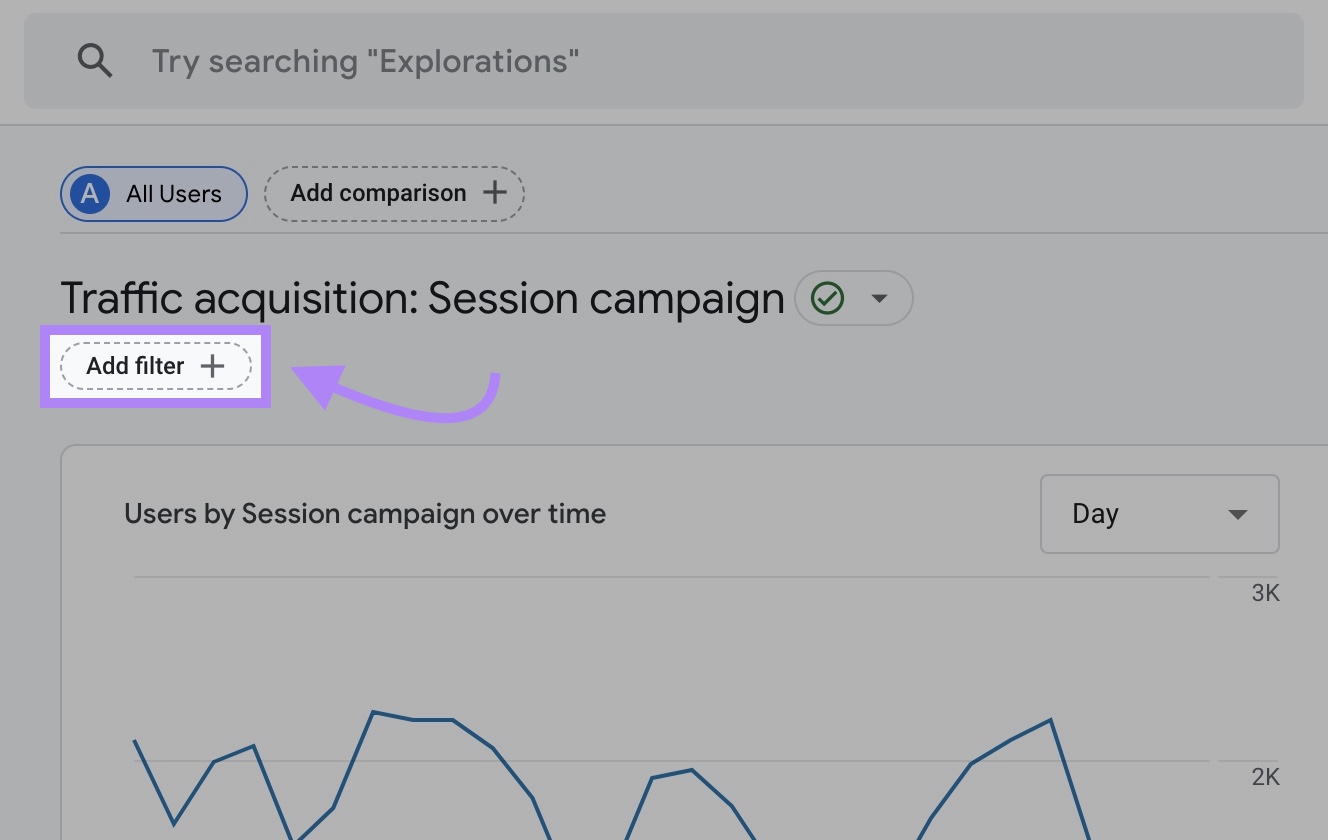Image resolution: width=1328 pixels, height=840 pixels.
Task: Select the Traffic acquisition report heading
Action: tap(420, 297)
